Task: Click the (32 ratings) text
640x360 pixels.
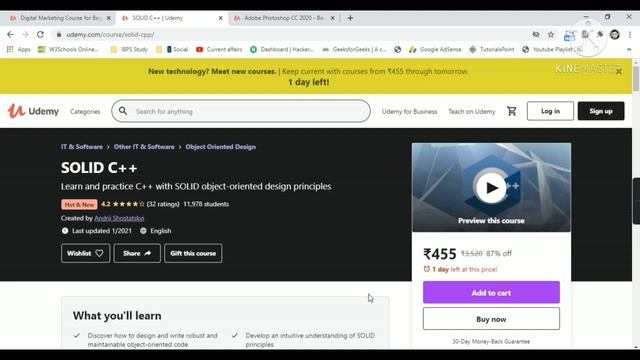Action: (x=163, y=204)
